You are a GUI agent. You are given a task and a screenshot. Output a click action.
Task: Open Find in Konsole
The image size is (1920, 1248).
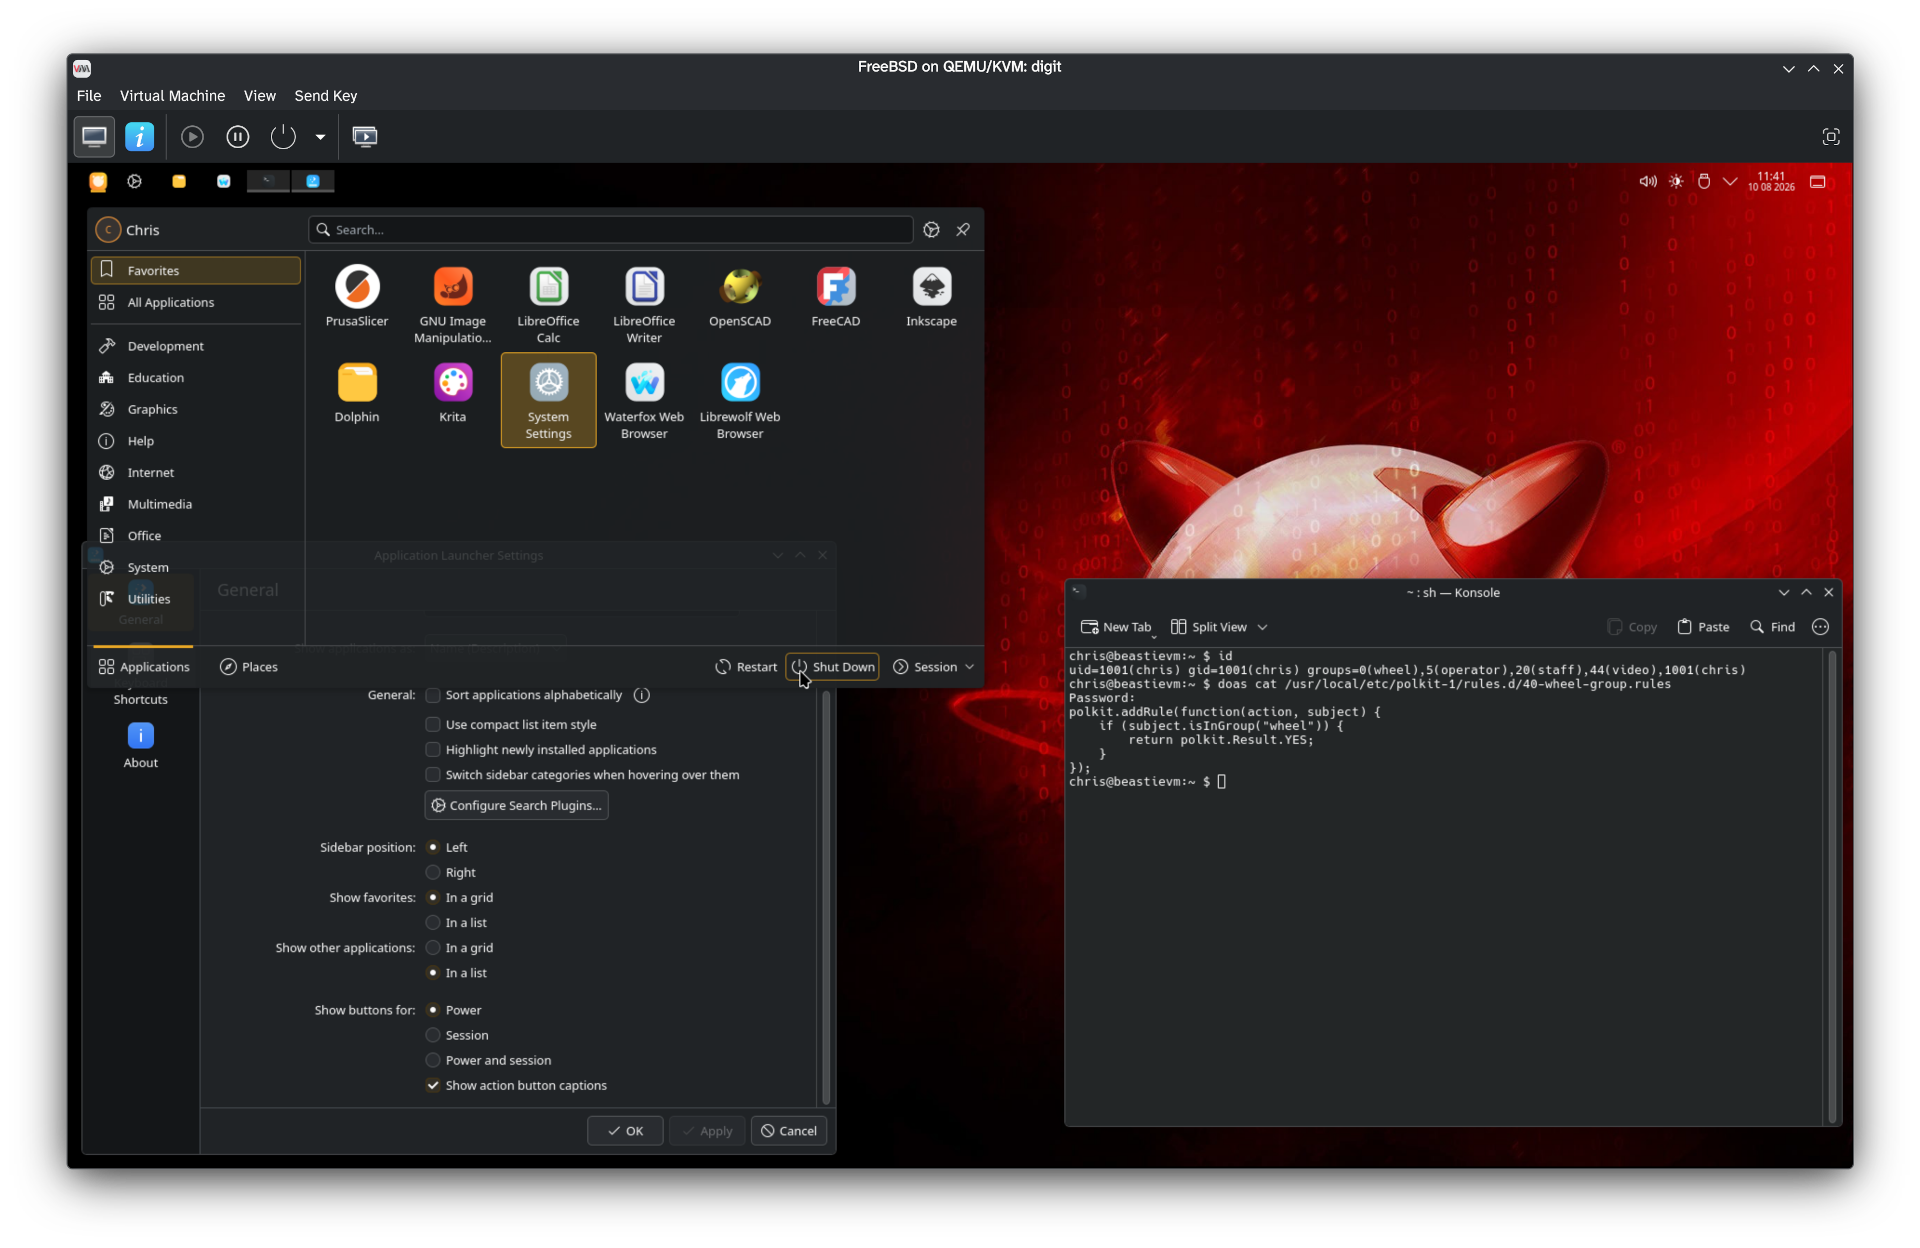coord(1772,627)
